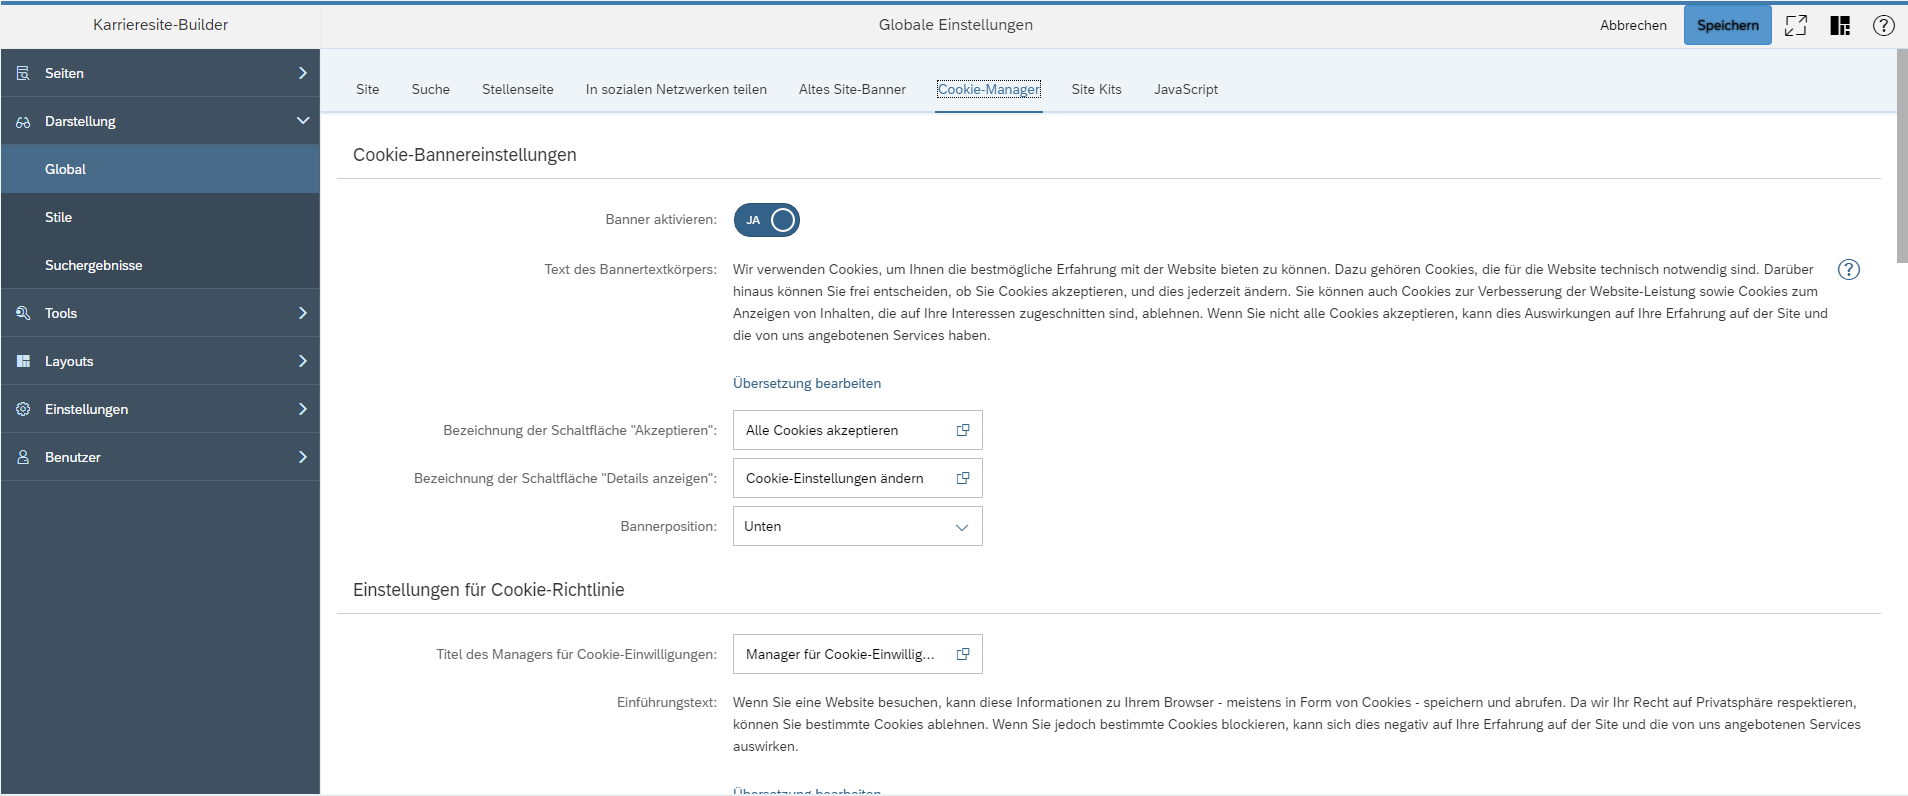Screen dimensions: 1908x796
Task: Click the Darstellung binoculars icon
Action: (x=23, y=121)
